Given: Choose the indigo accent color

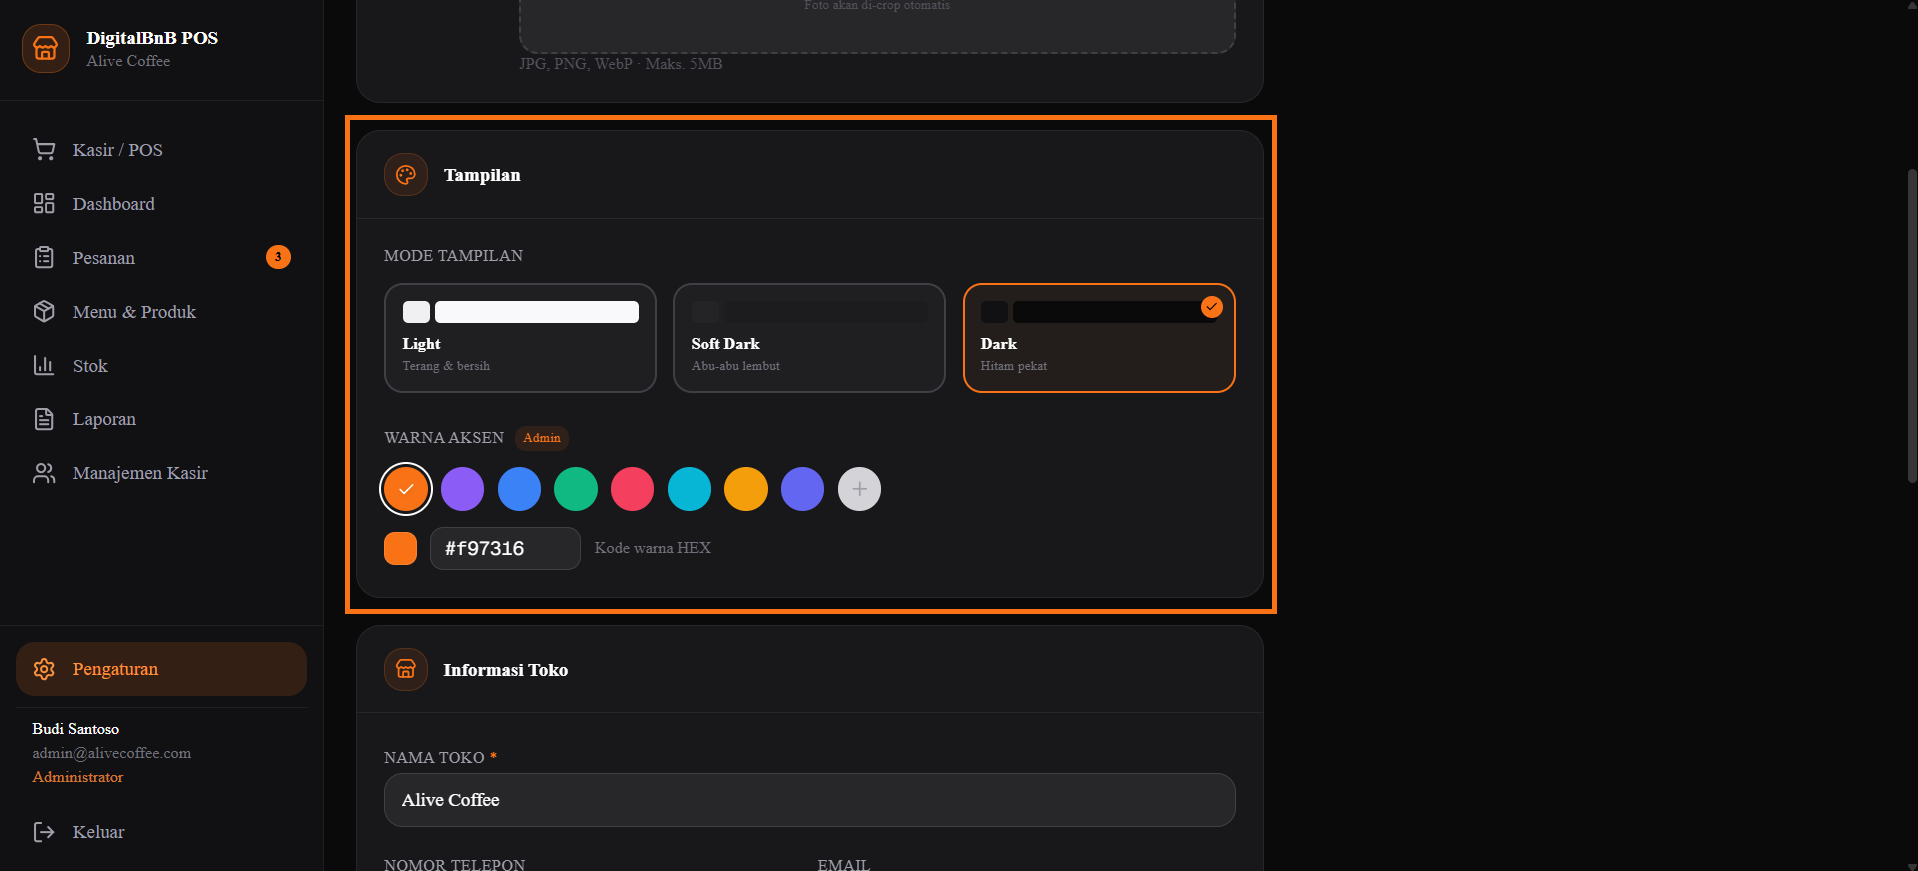Looking at the screenshot, I should pyautogui.click(x=802, y=489).
